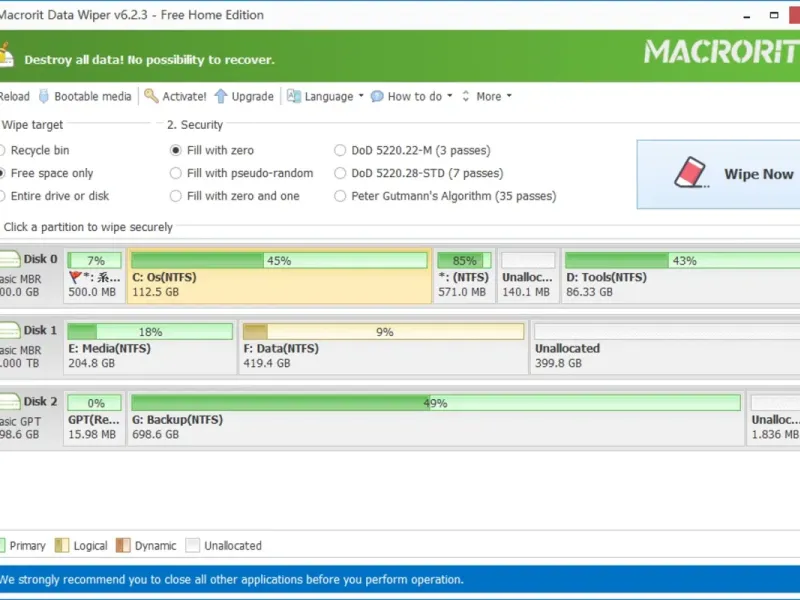
Task: Click the '86.33 GB' size text
Action: point(589,292)
